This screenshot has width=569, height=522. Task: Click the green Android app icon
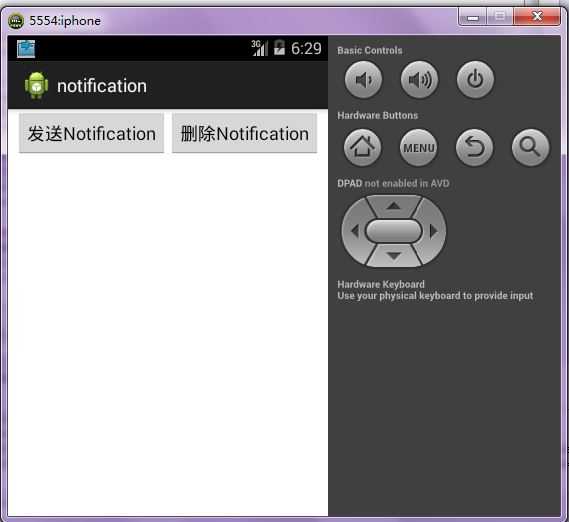click(x=36, y=86)
